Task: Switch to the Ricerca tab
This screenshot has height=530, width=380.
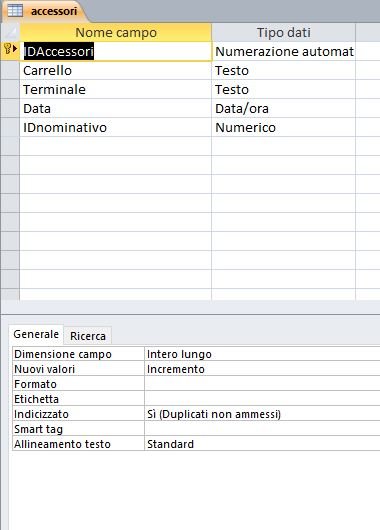Action: [x=88, y=336]
